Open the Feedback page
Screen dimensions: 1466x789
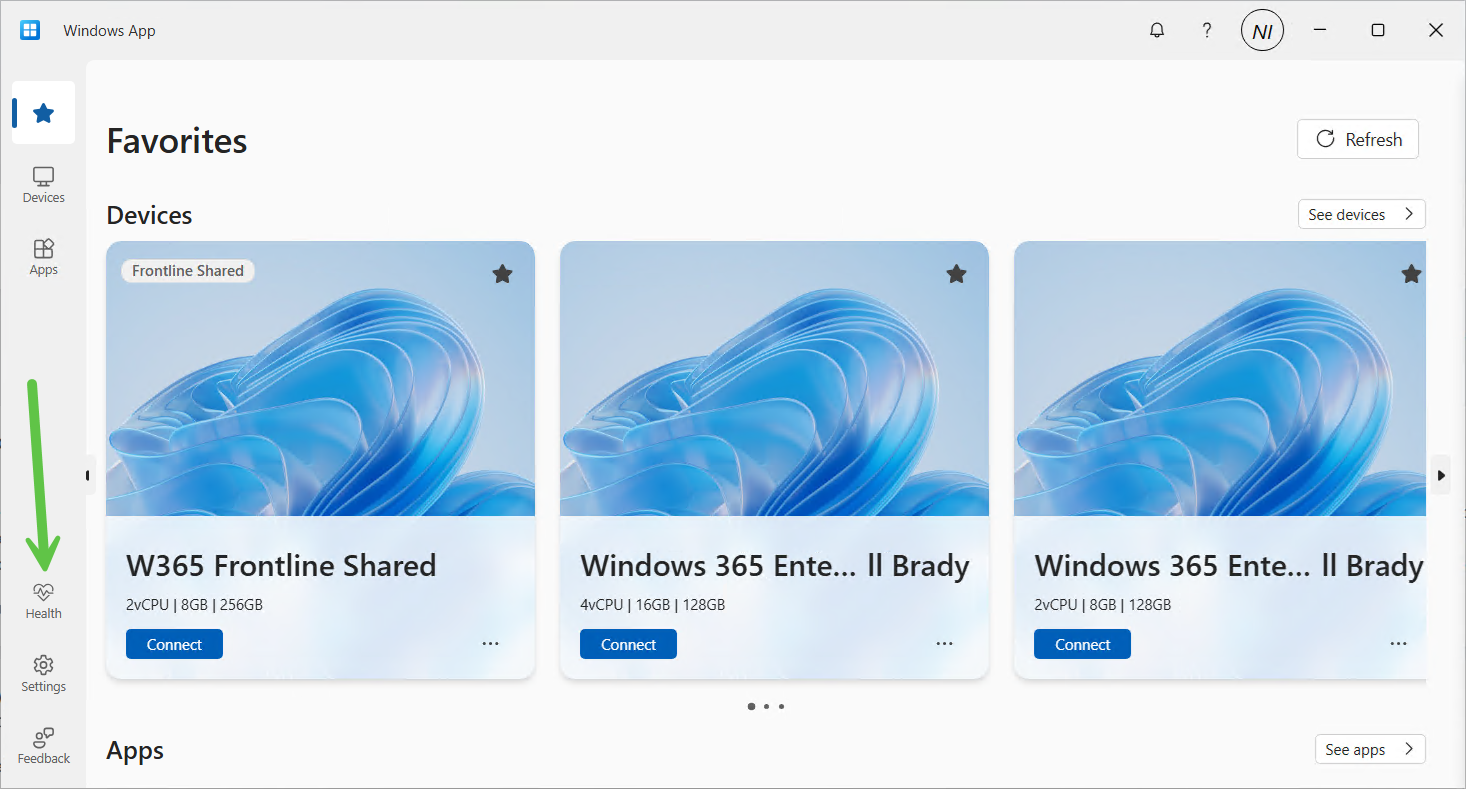click(43, 746)
